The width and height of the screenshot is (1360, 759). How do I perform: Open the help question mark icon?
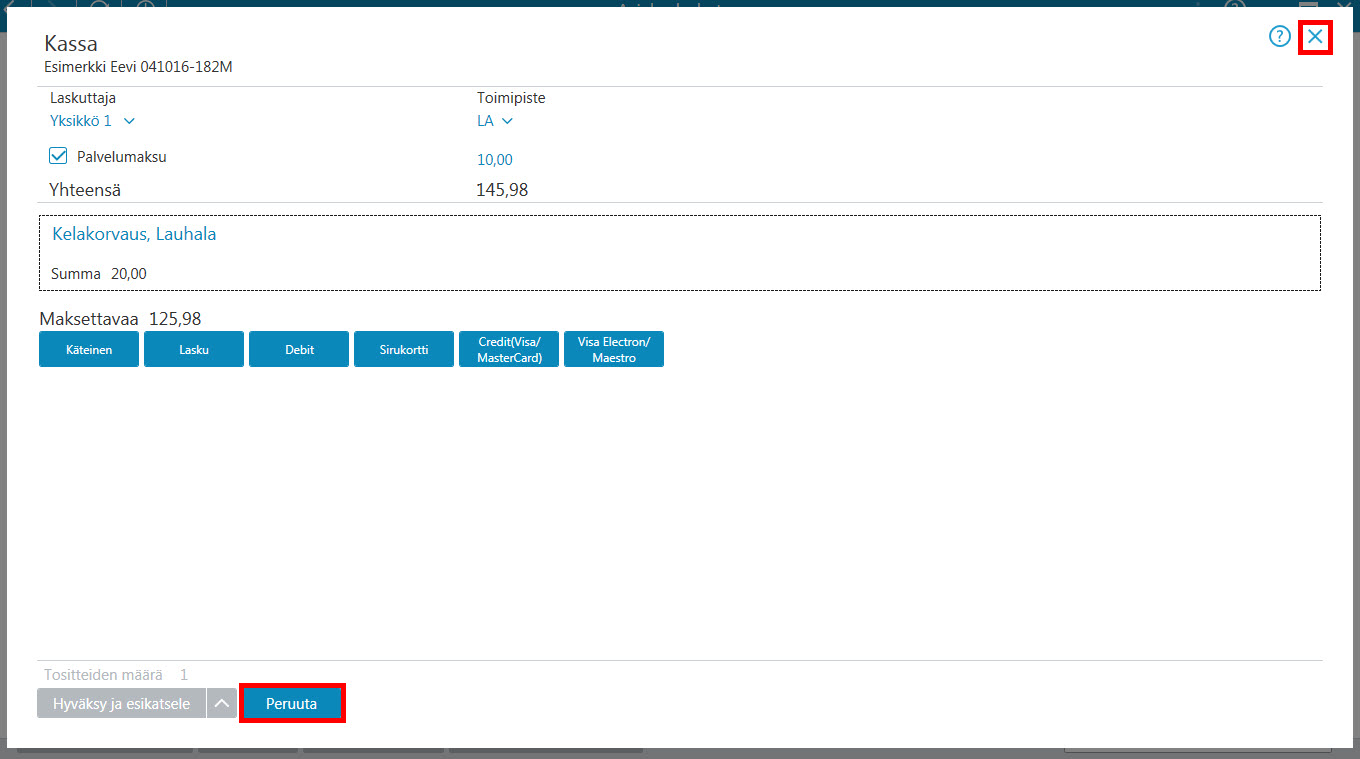(1280, 37)
